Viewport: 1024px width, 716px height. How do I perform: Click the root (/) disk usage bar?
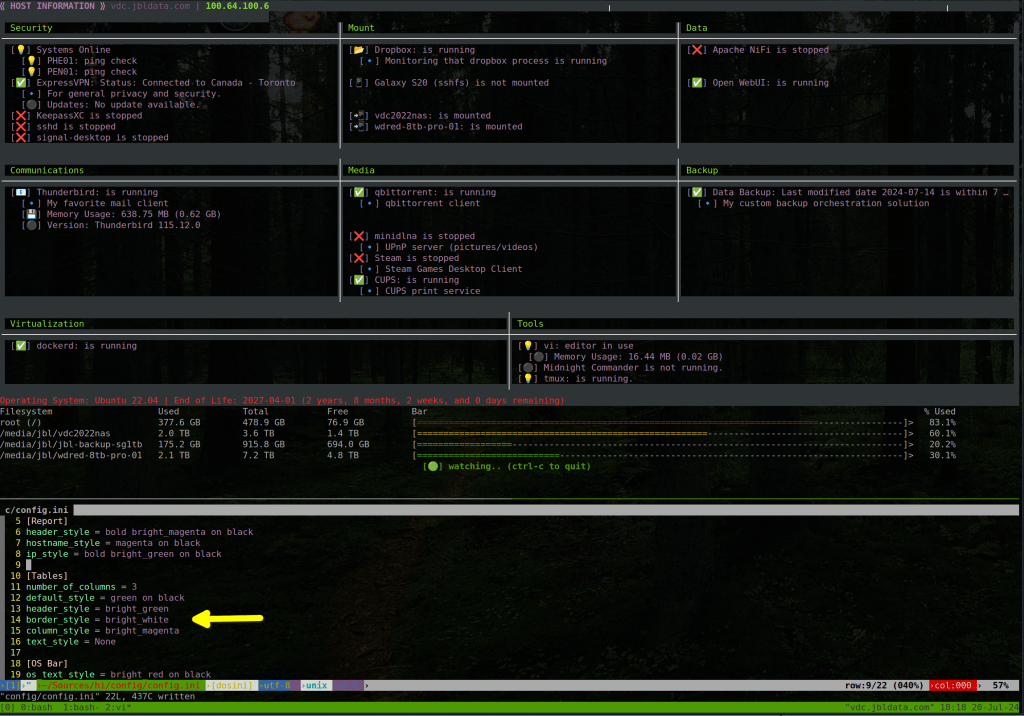[x=662, y=423]
